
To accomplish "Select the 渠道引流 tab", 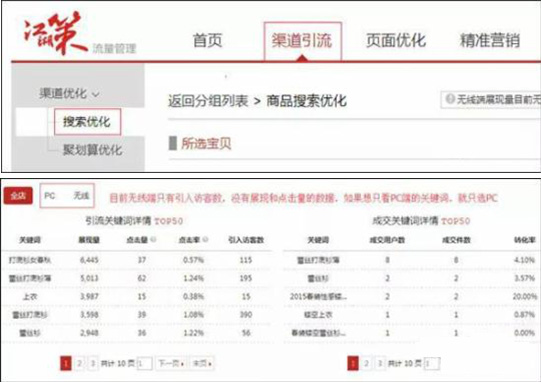I will coord(303,41).
